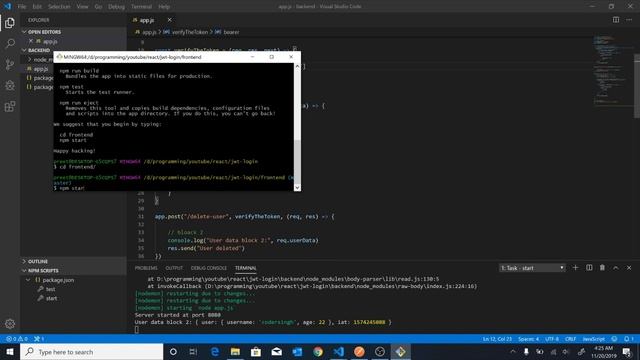Viewport: 640px width, 360px height.
Task: Click the split editor icon
Action: pyautogui.click(x=616, y=20)
